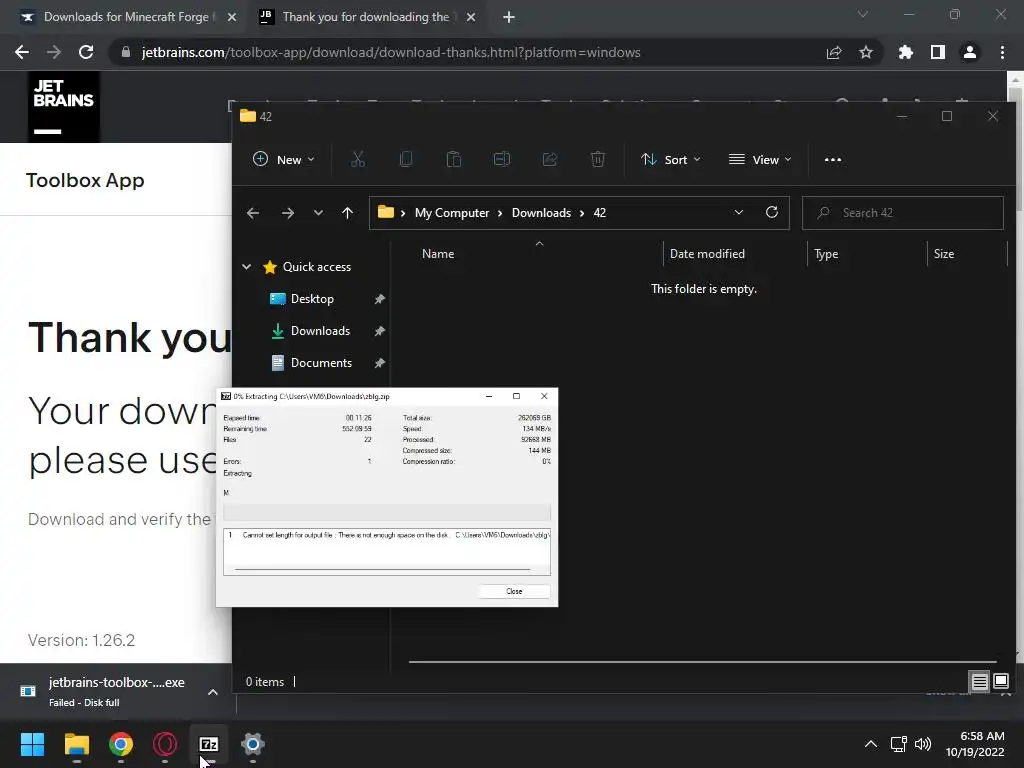Open File Explorer from the taskbar

tap(76, 744)
